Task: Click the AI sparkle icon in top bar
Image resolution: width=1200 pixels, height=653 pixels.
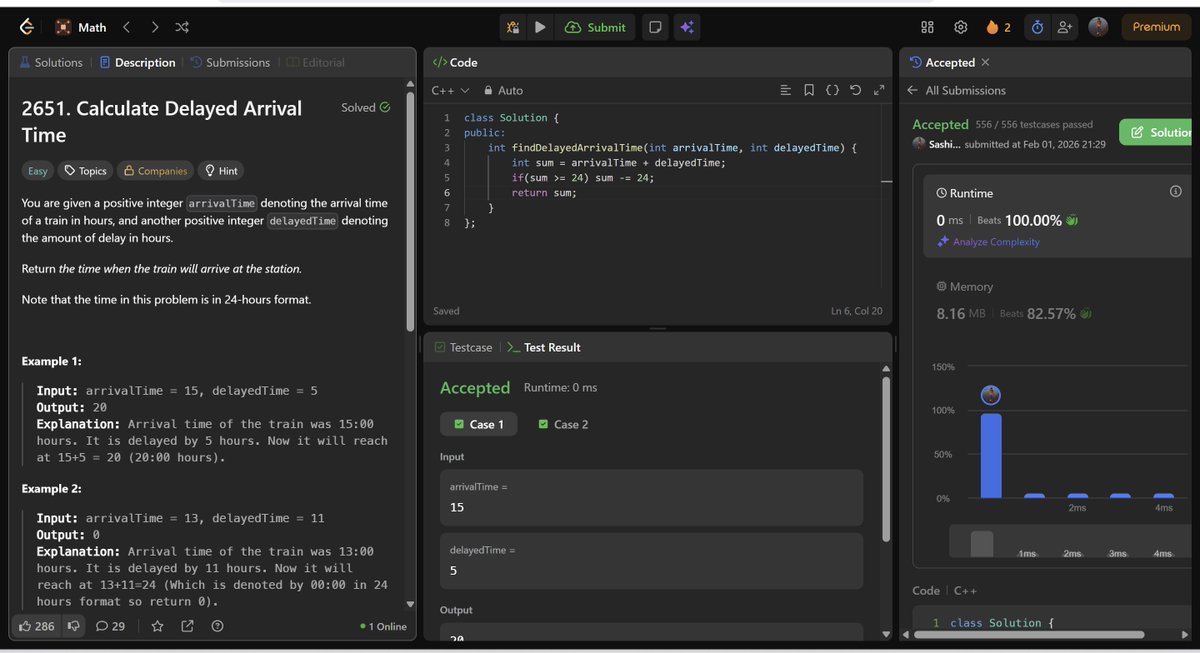Action: tap(686, 27)
